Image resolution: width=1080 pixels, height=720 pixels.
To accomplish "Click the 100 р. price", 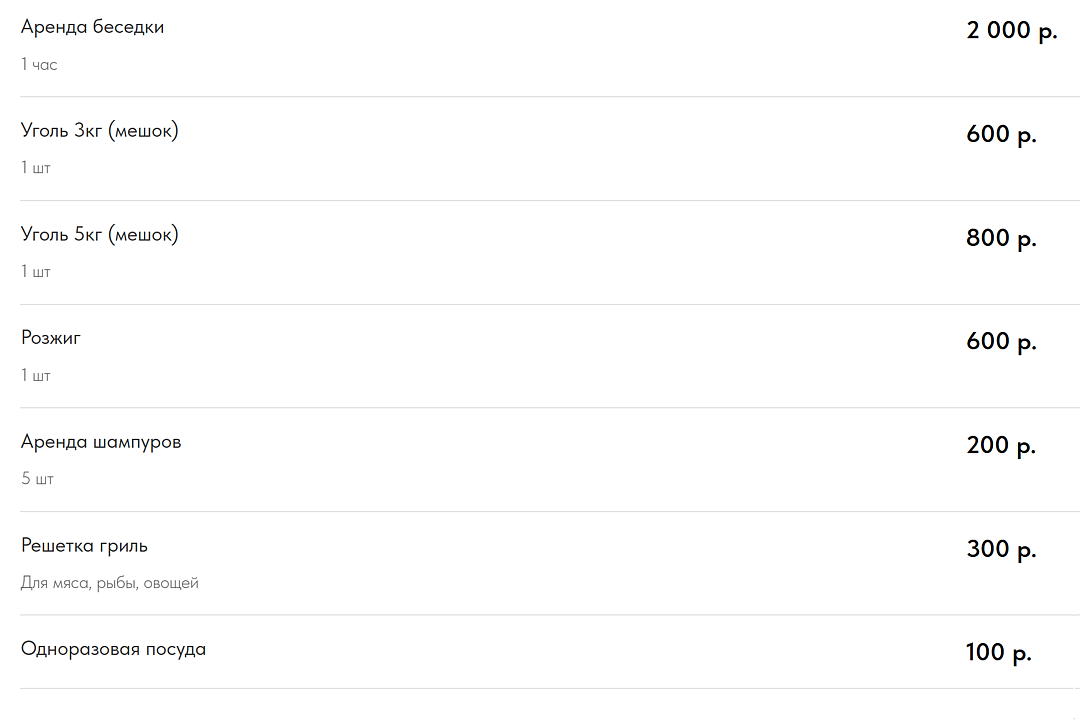I will (x=998, y=653).
